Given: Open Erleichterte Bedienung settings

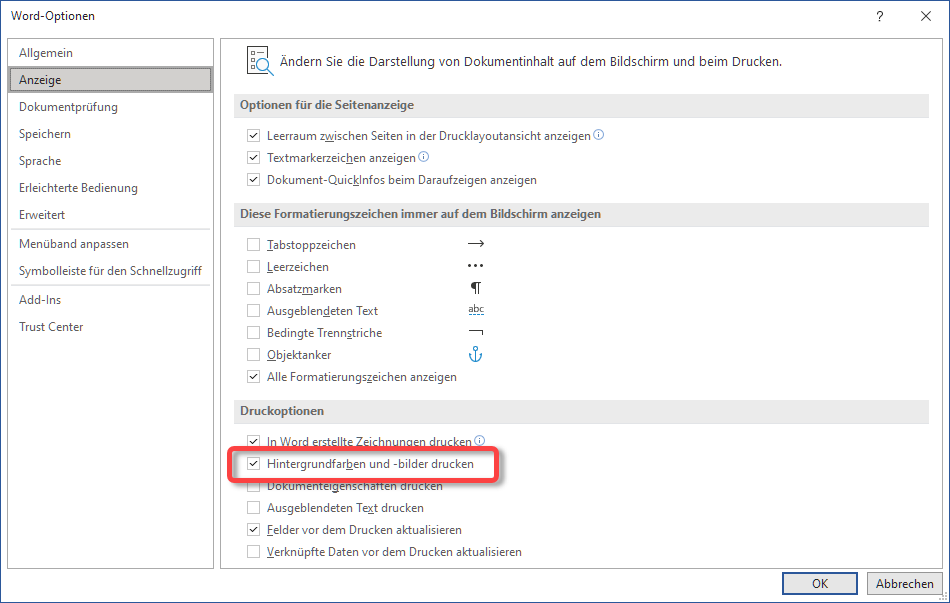Looking at the screenshot, I should (110, 188).
